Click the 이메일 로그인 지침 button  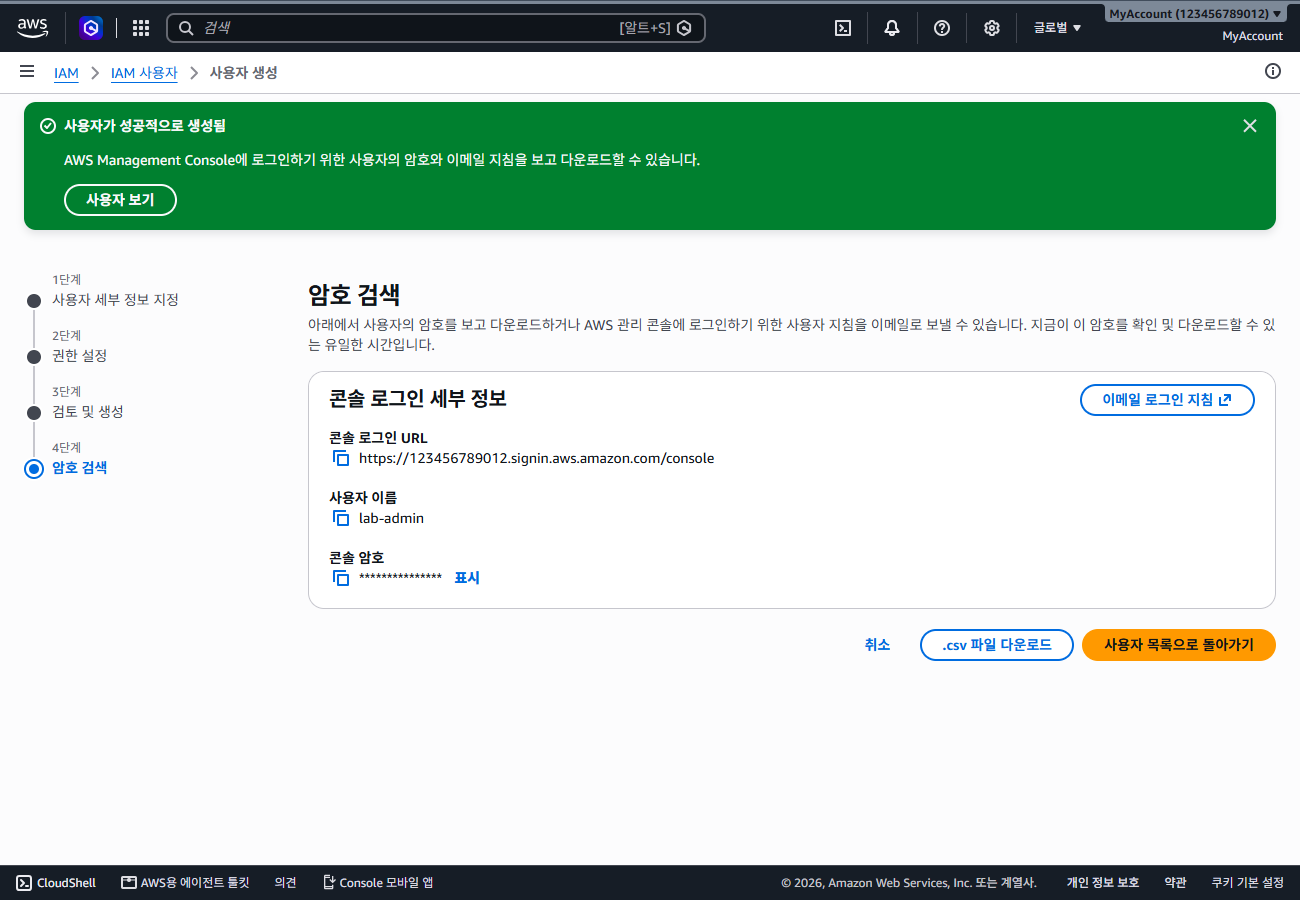[x=1167, y=400]
